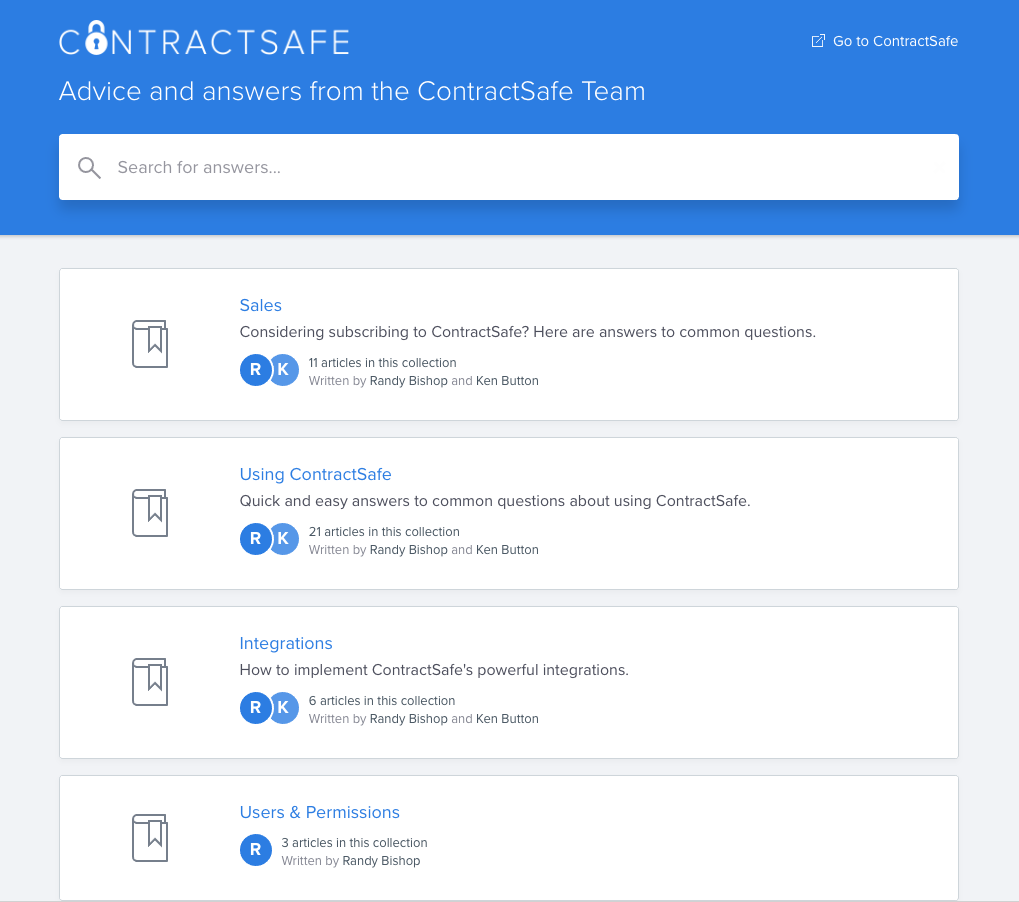1019x902 pixels.
Task: Open the Users & Permissions collection
Action: pyautogui.click(x=319, y=812)
